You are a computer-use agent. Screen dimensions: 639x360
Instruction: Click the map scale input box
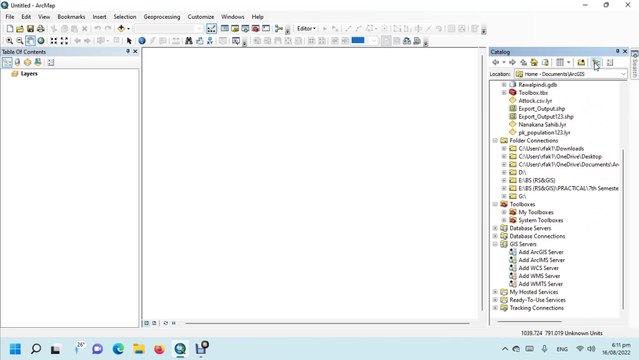tap(169, 29)
